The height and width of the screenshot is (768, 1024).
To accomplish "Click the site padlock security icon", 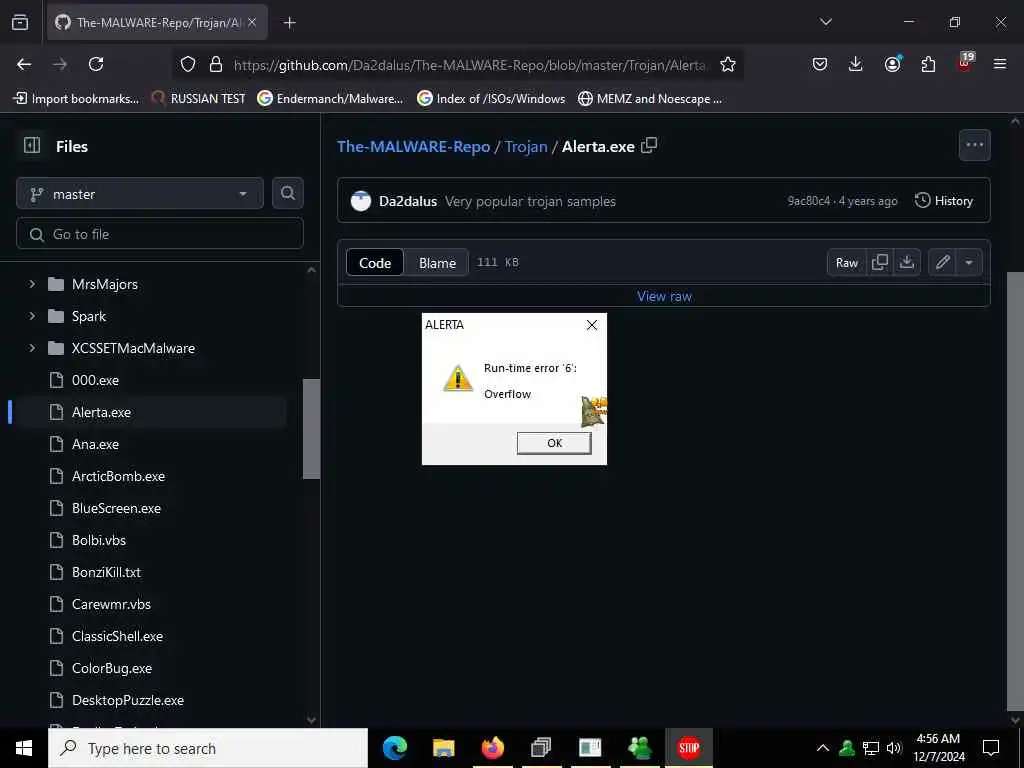I will pyautogui.click(x=216, y=64).
